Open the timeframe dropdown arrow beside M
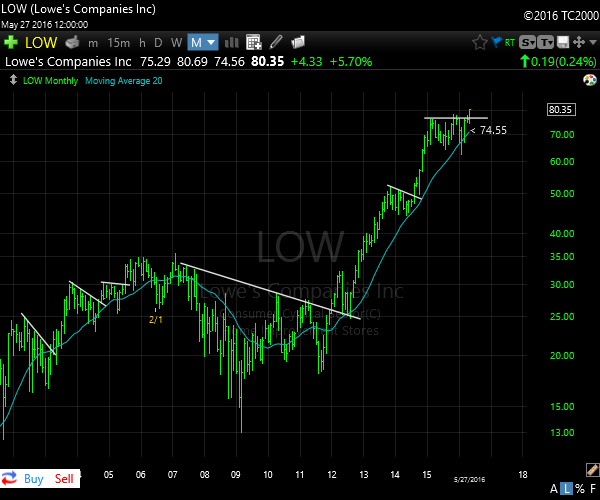This screenshot has height=500, width=600. point(212,42)
